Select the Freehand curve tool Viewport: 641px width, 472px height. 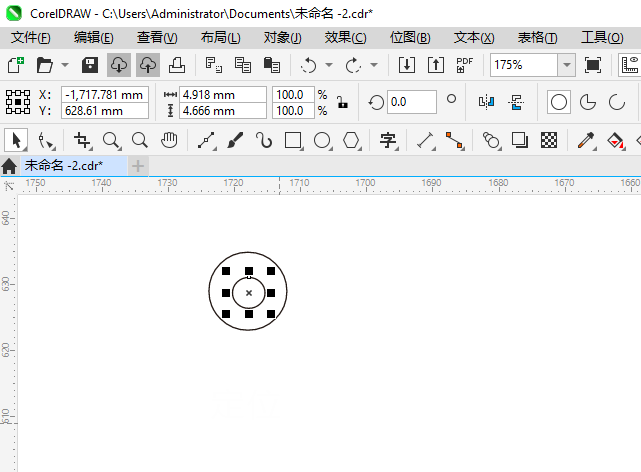(207, 141)
